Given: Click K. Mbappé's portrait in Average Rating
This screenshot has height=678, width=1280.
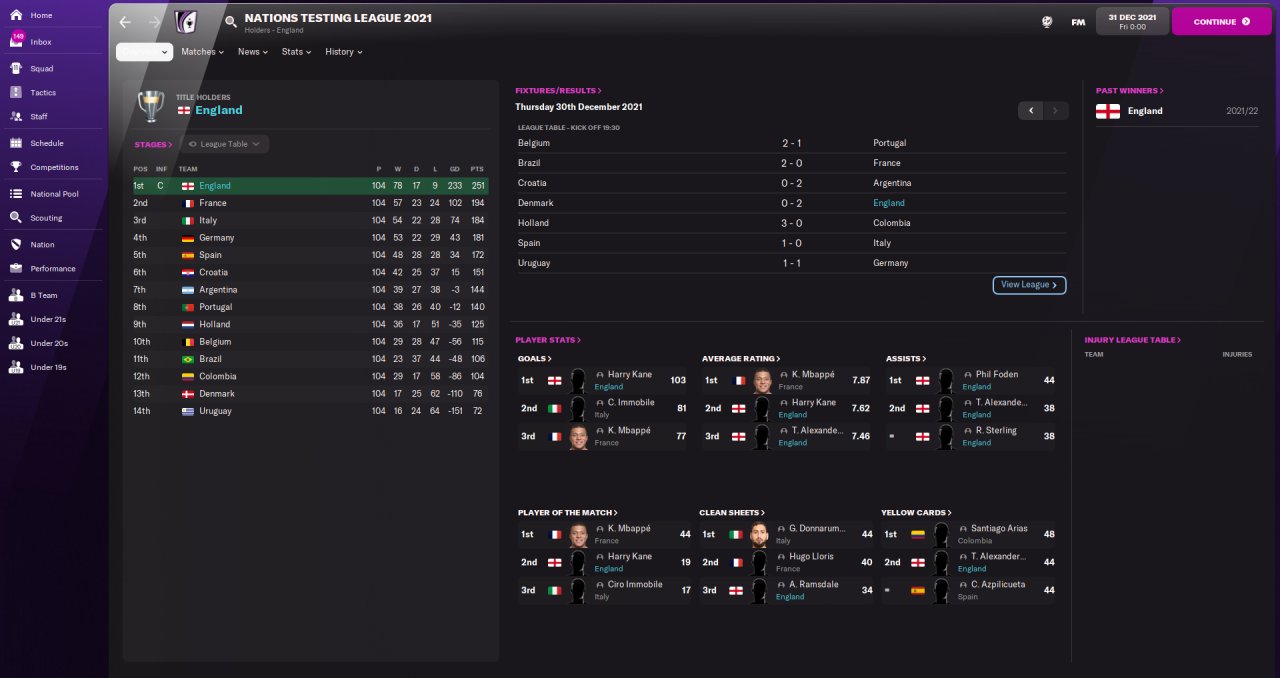Looking at the screenshot, I should (x=762, y=380).
